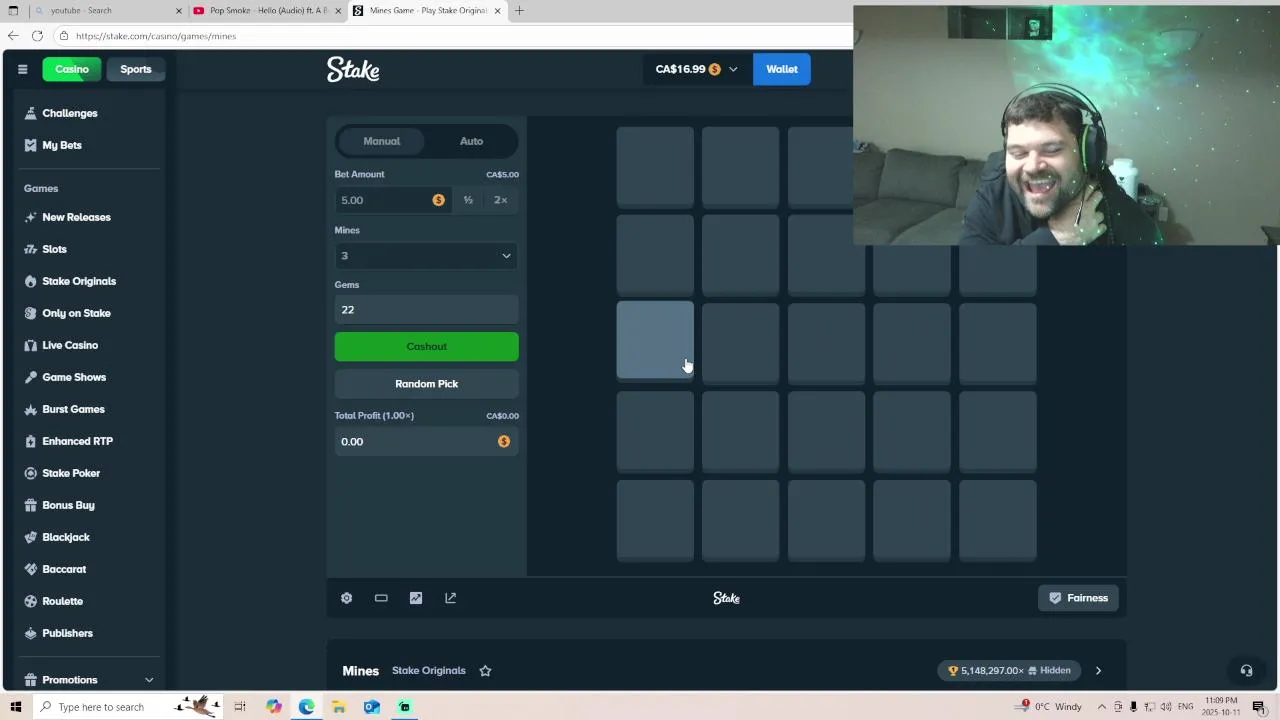Open Outlook from taskbar
The image size is (1280, 720).
[x=371, y=707]
